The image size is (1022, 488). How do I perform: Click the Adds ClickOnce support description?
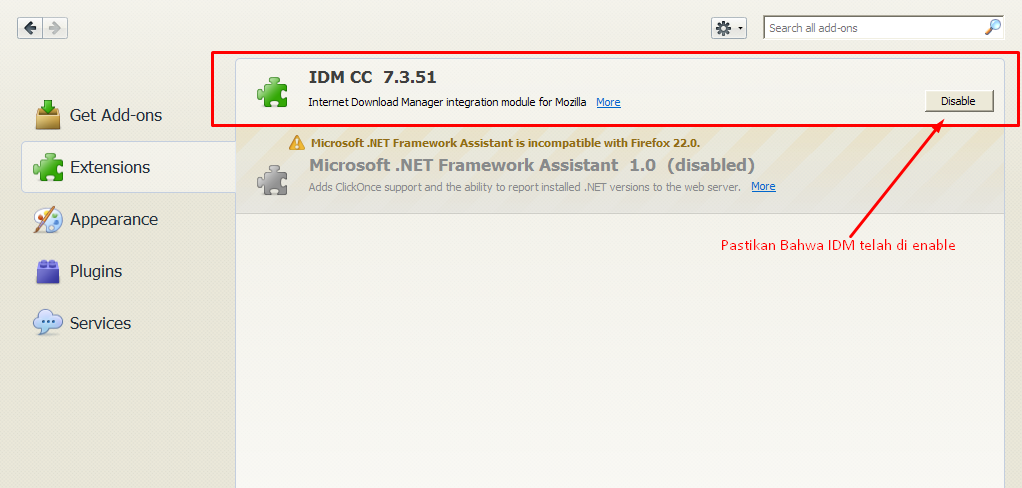coord(525,187)
